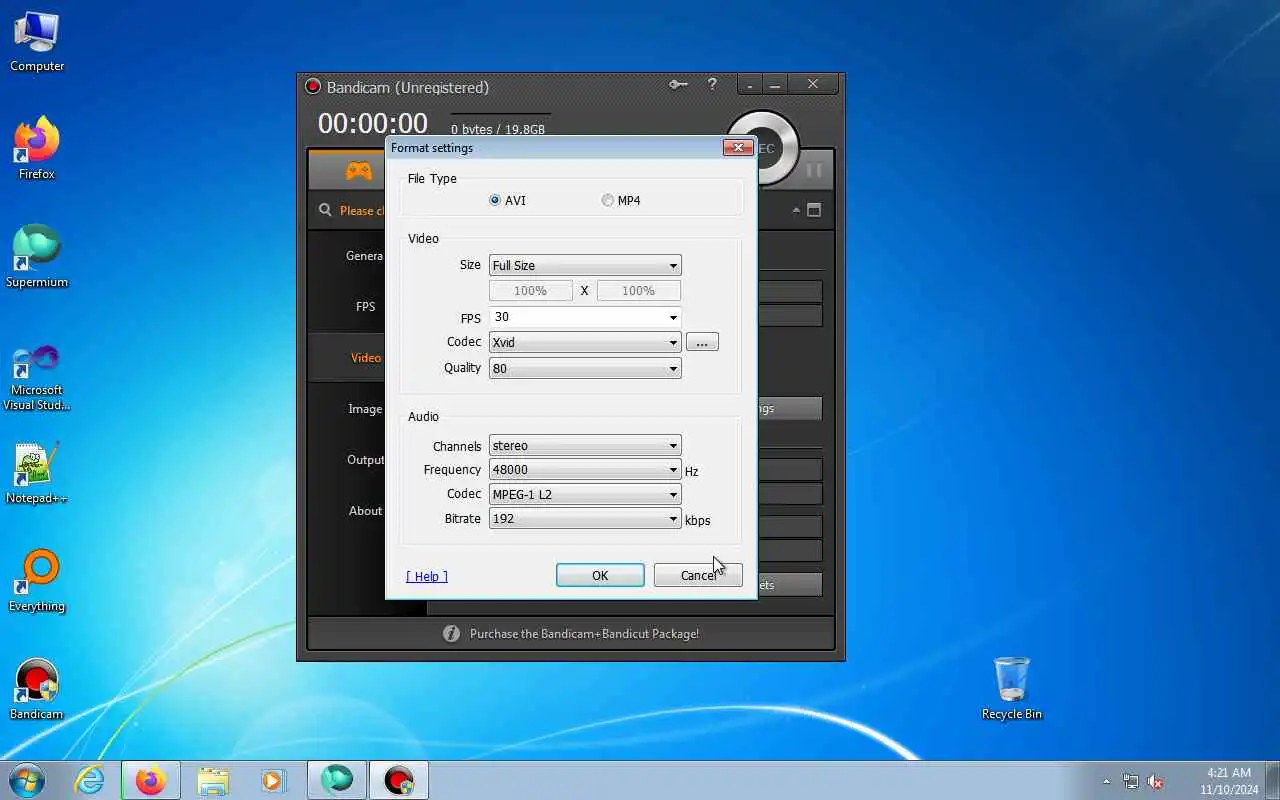Click the game recording mode gamepad icon
1280x800 pixels.
[358, 171]
